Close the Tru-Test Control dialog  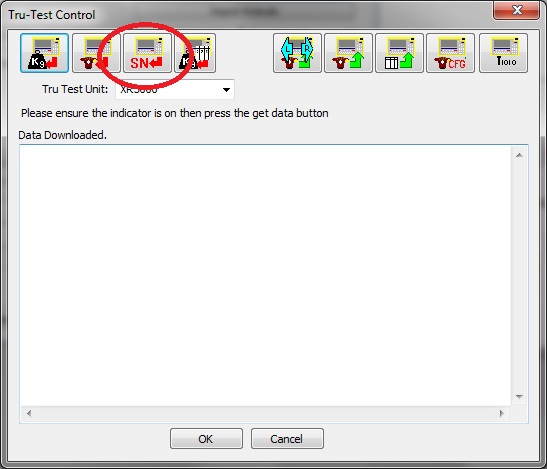517,10
